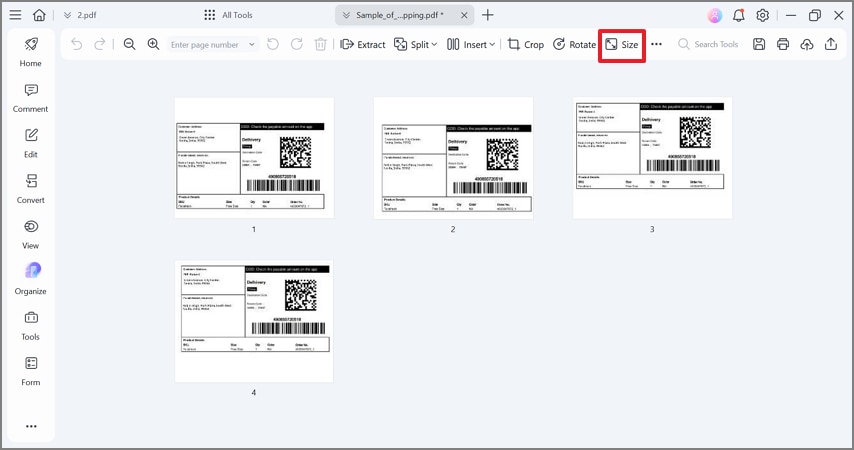
Task: Open the Split dropdown
Action: click(x=416, y=44)
